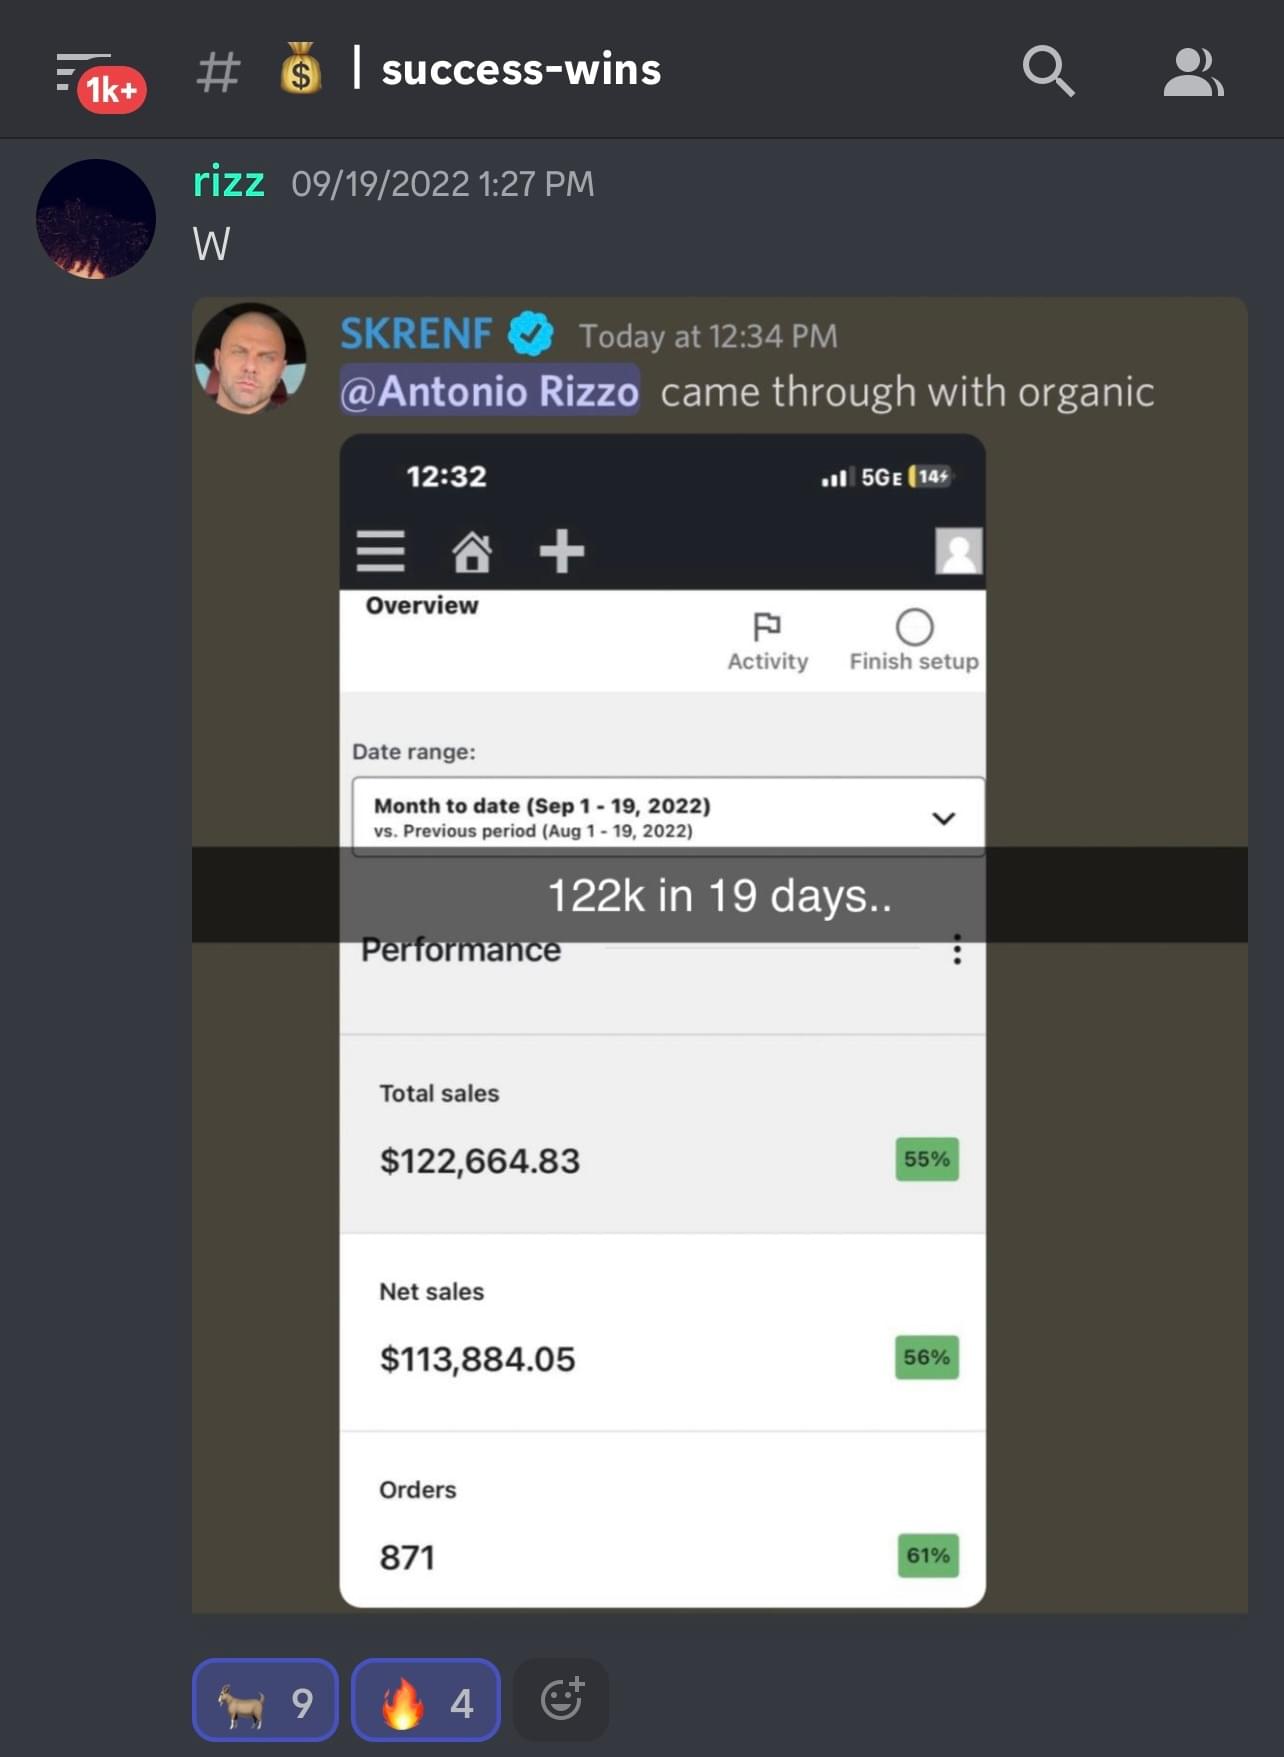Click the user profile icon in the dashboard
Image resolution: width=1284 pixels, height=1757 pixels.
958,551
